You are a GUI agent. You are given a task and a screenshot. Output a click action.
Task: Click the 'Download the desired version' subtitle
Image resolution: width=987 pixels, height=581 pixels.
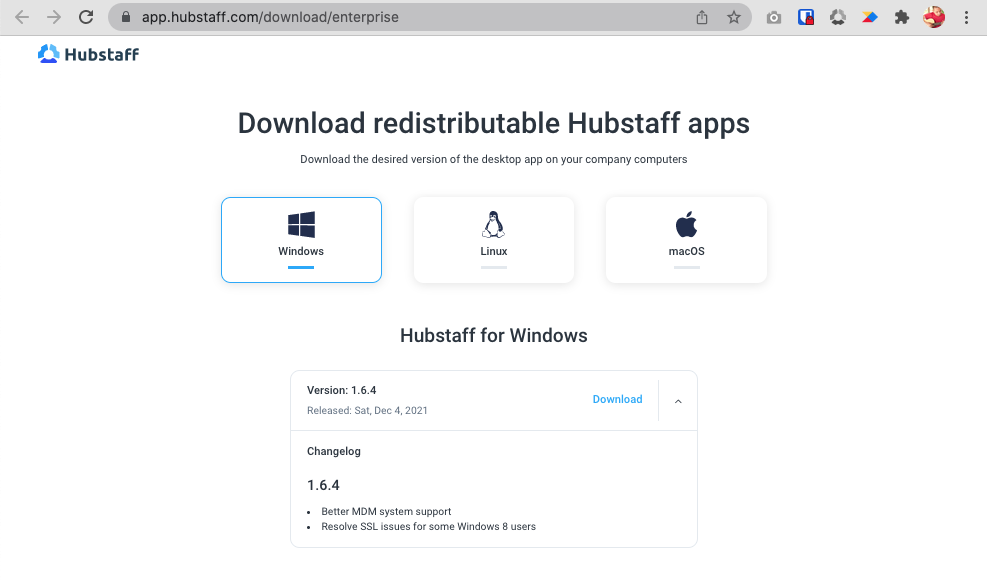[494, 159]
